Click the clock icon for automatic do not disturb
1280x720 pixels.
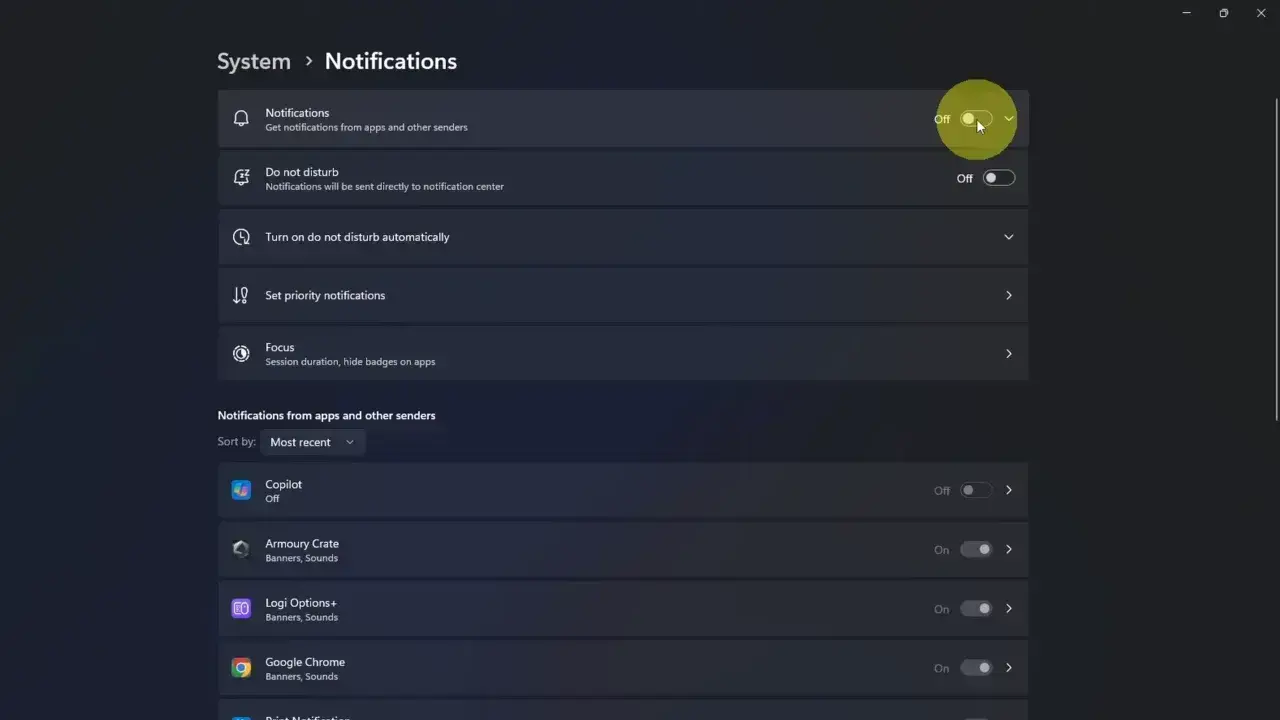[x=241, y=237]
